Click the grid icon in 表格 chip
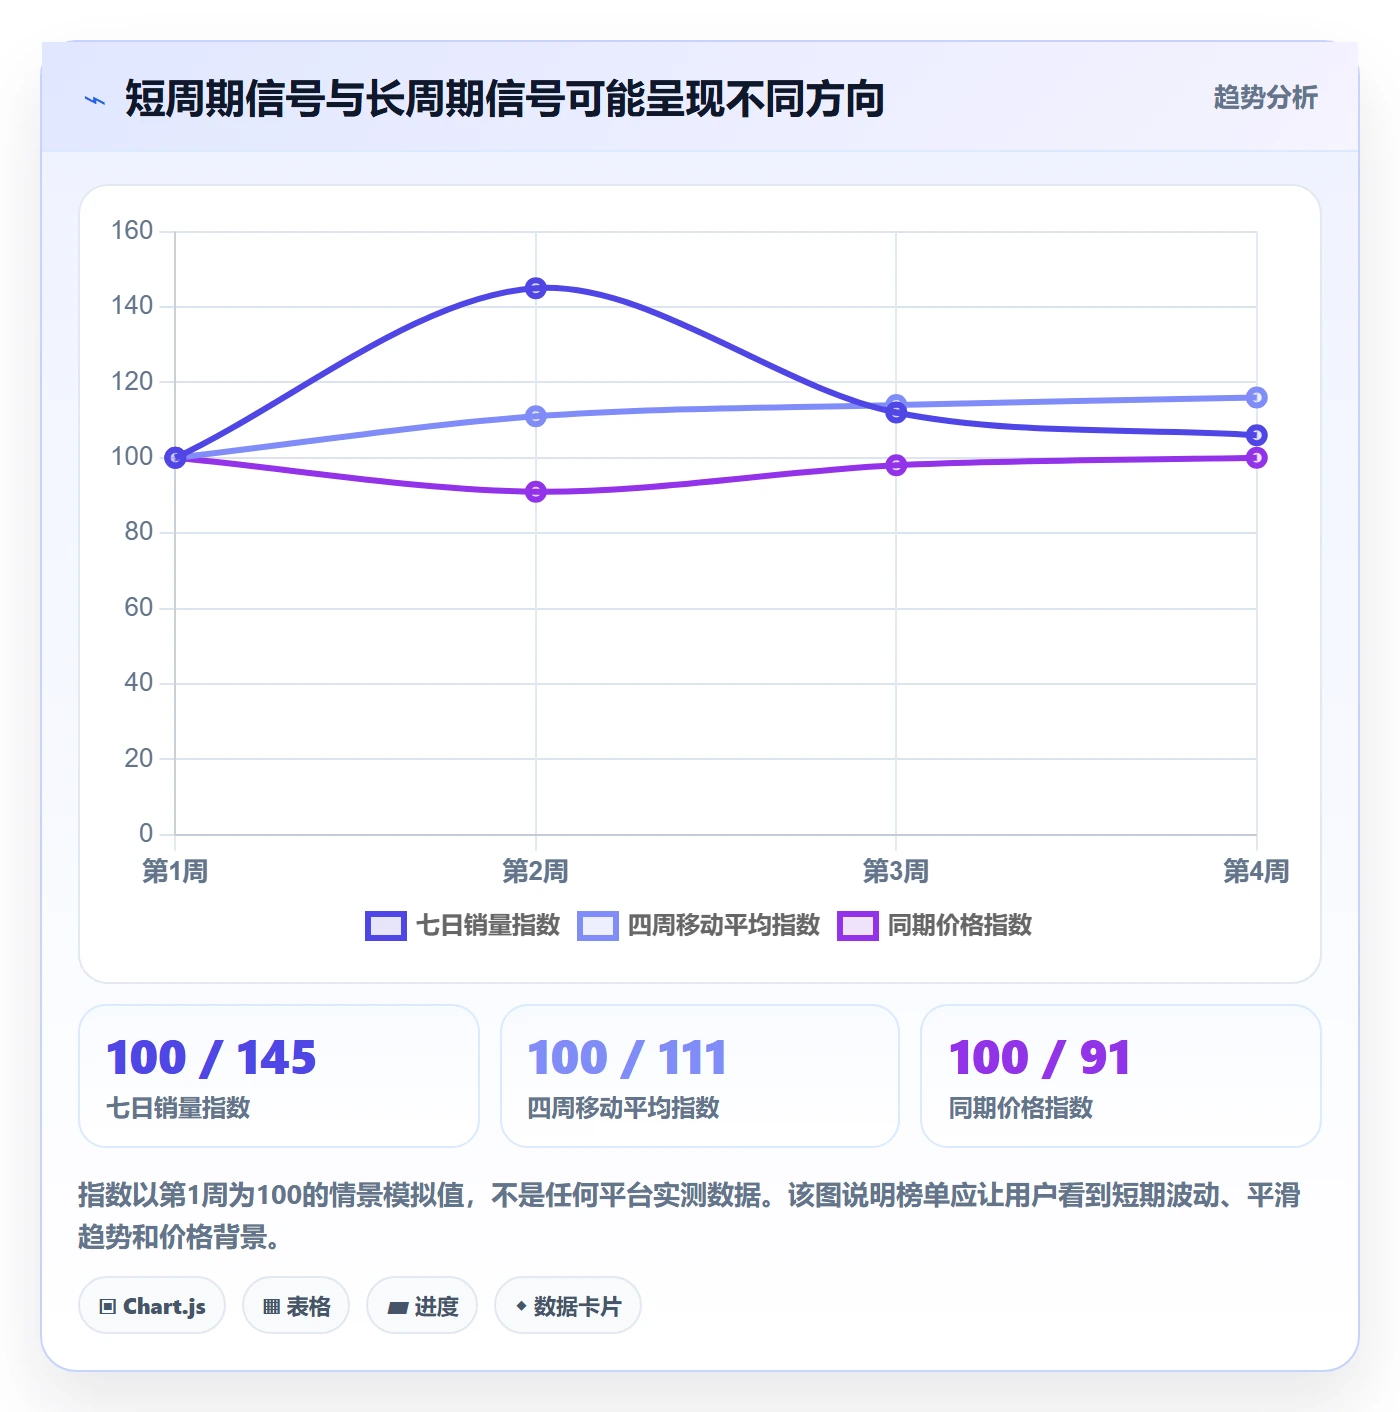 click(271, 1306)
